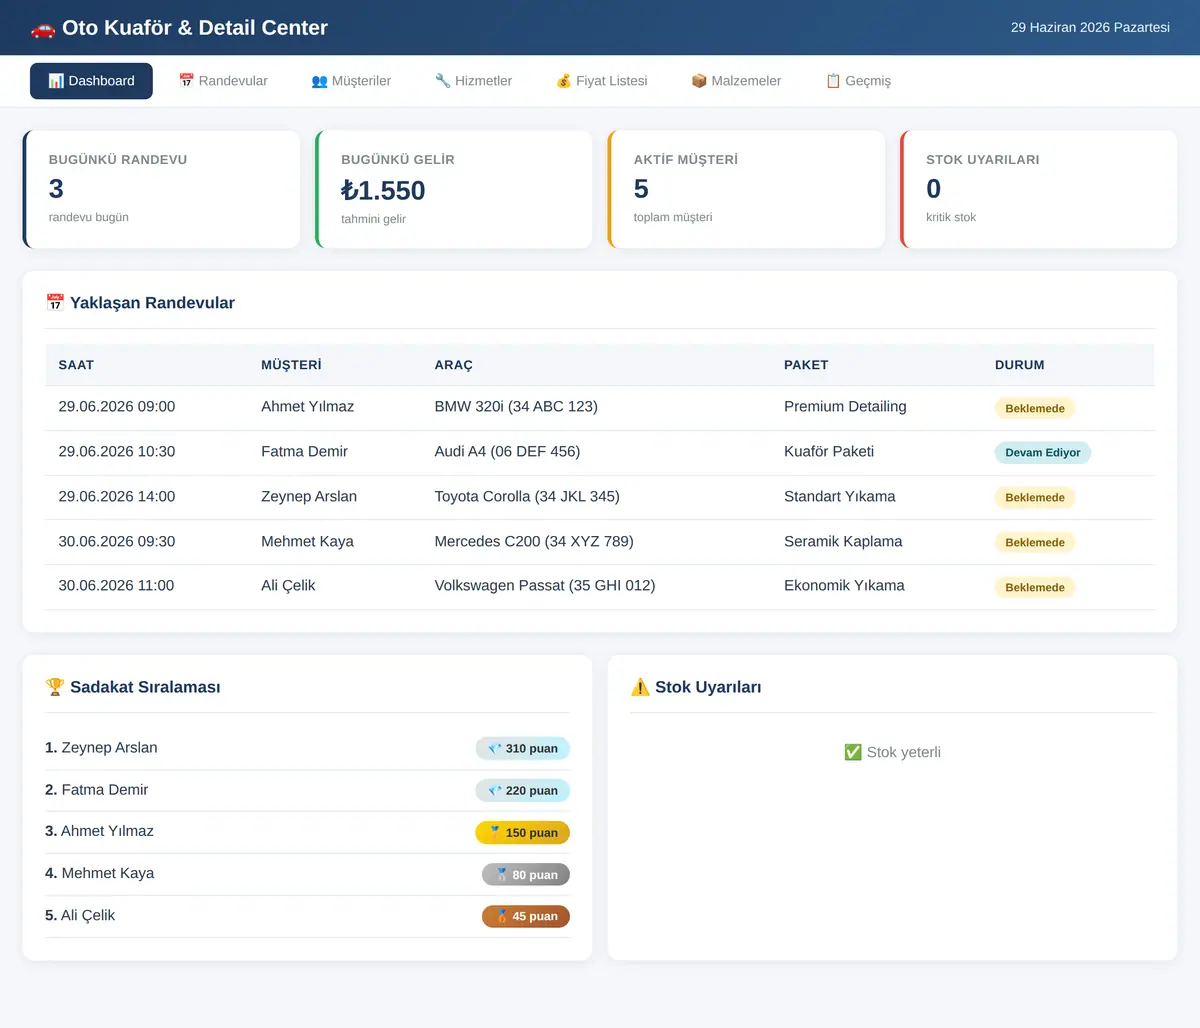Click the warning icon beside Stok Uyarıları
Image resolution: width=1200 pixels, height=1028 pixels.
point(640,687)
